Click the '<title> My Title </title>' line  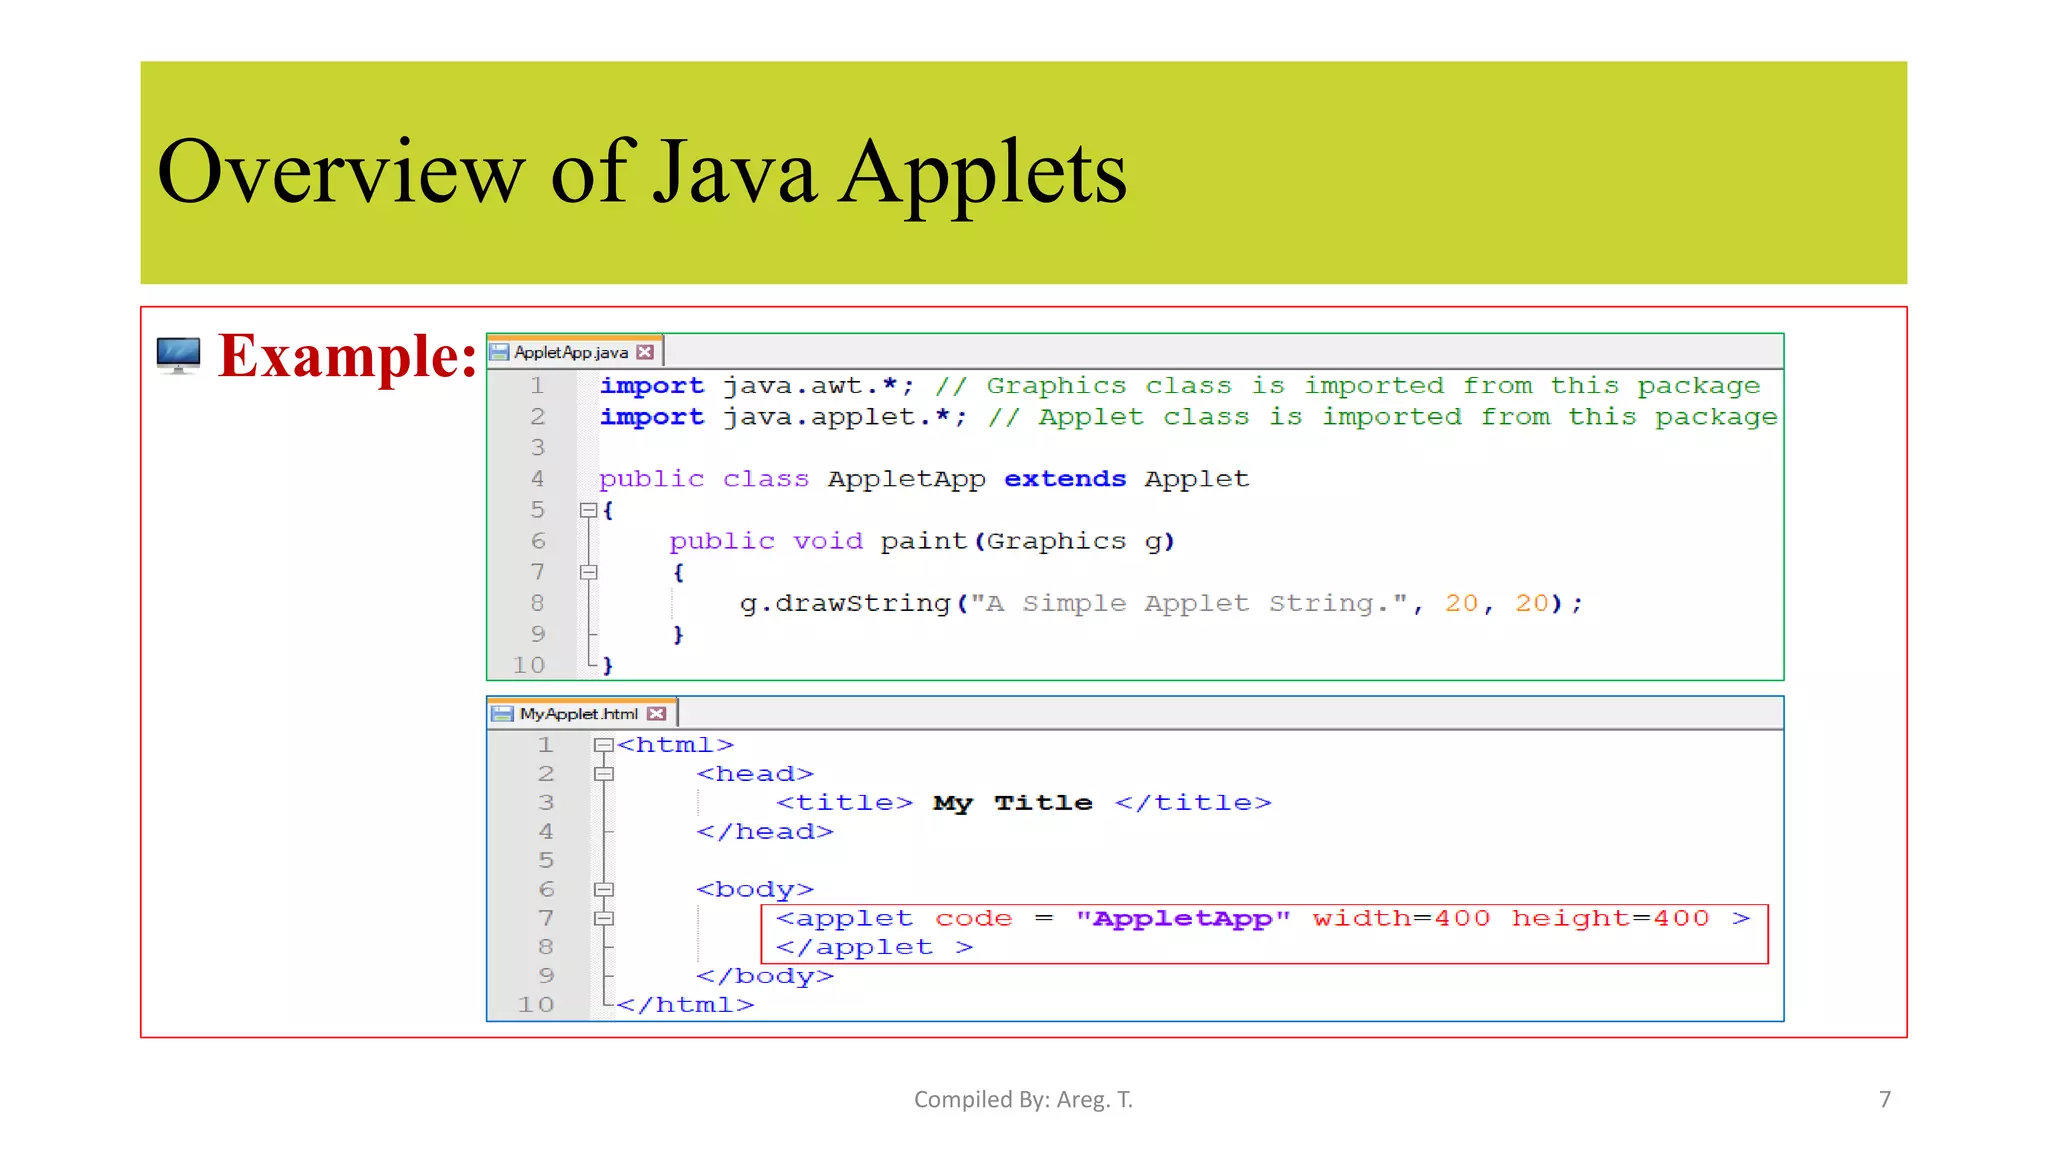pyautogui.click(x=1024, y=803)
